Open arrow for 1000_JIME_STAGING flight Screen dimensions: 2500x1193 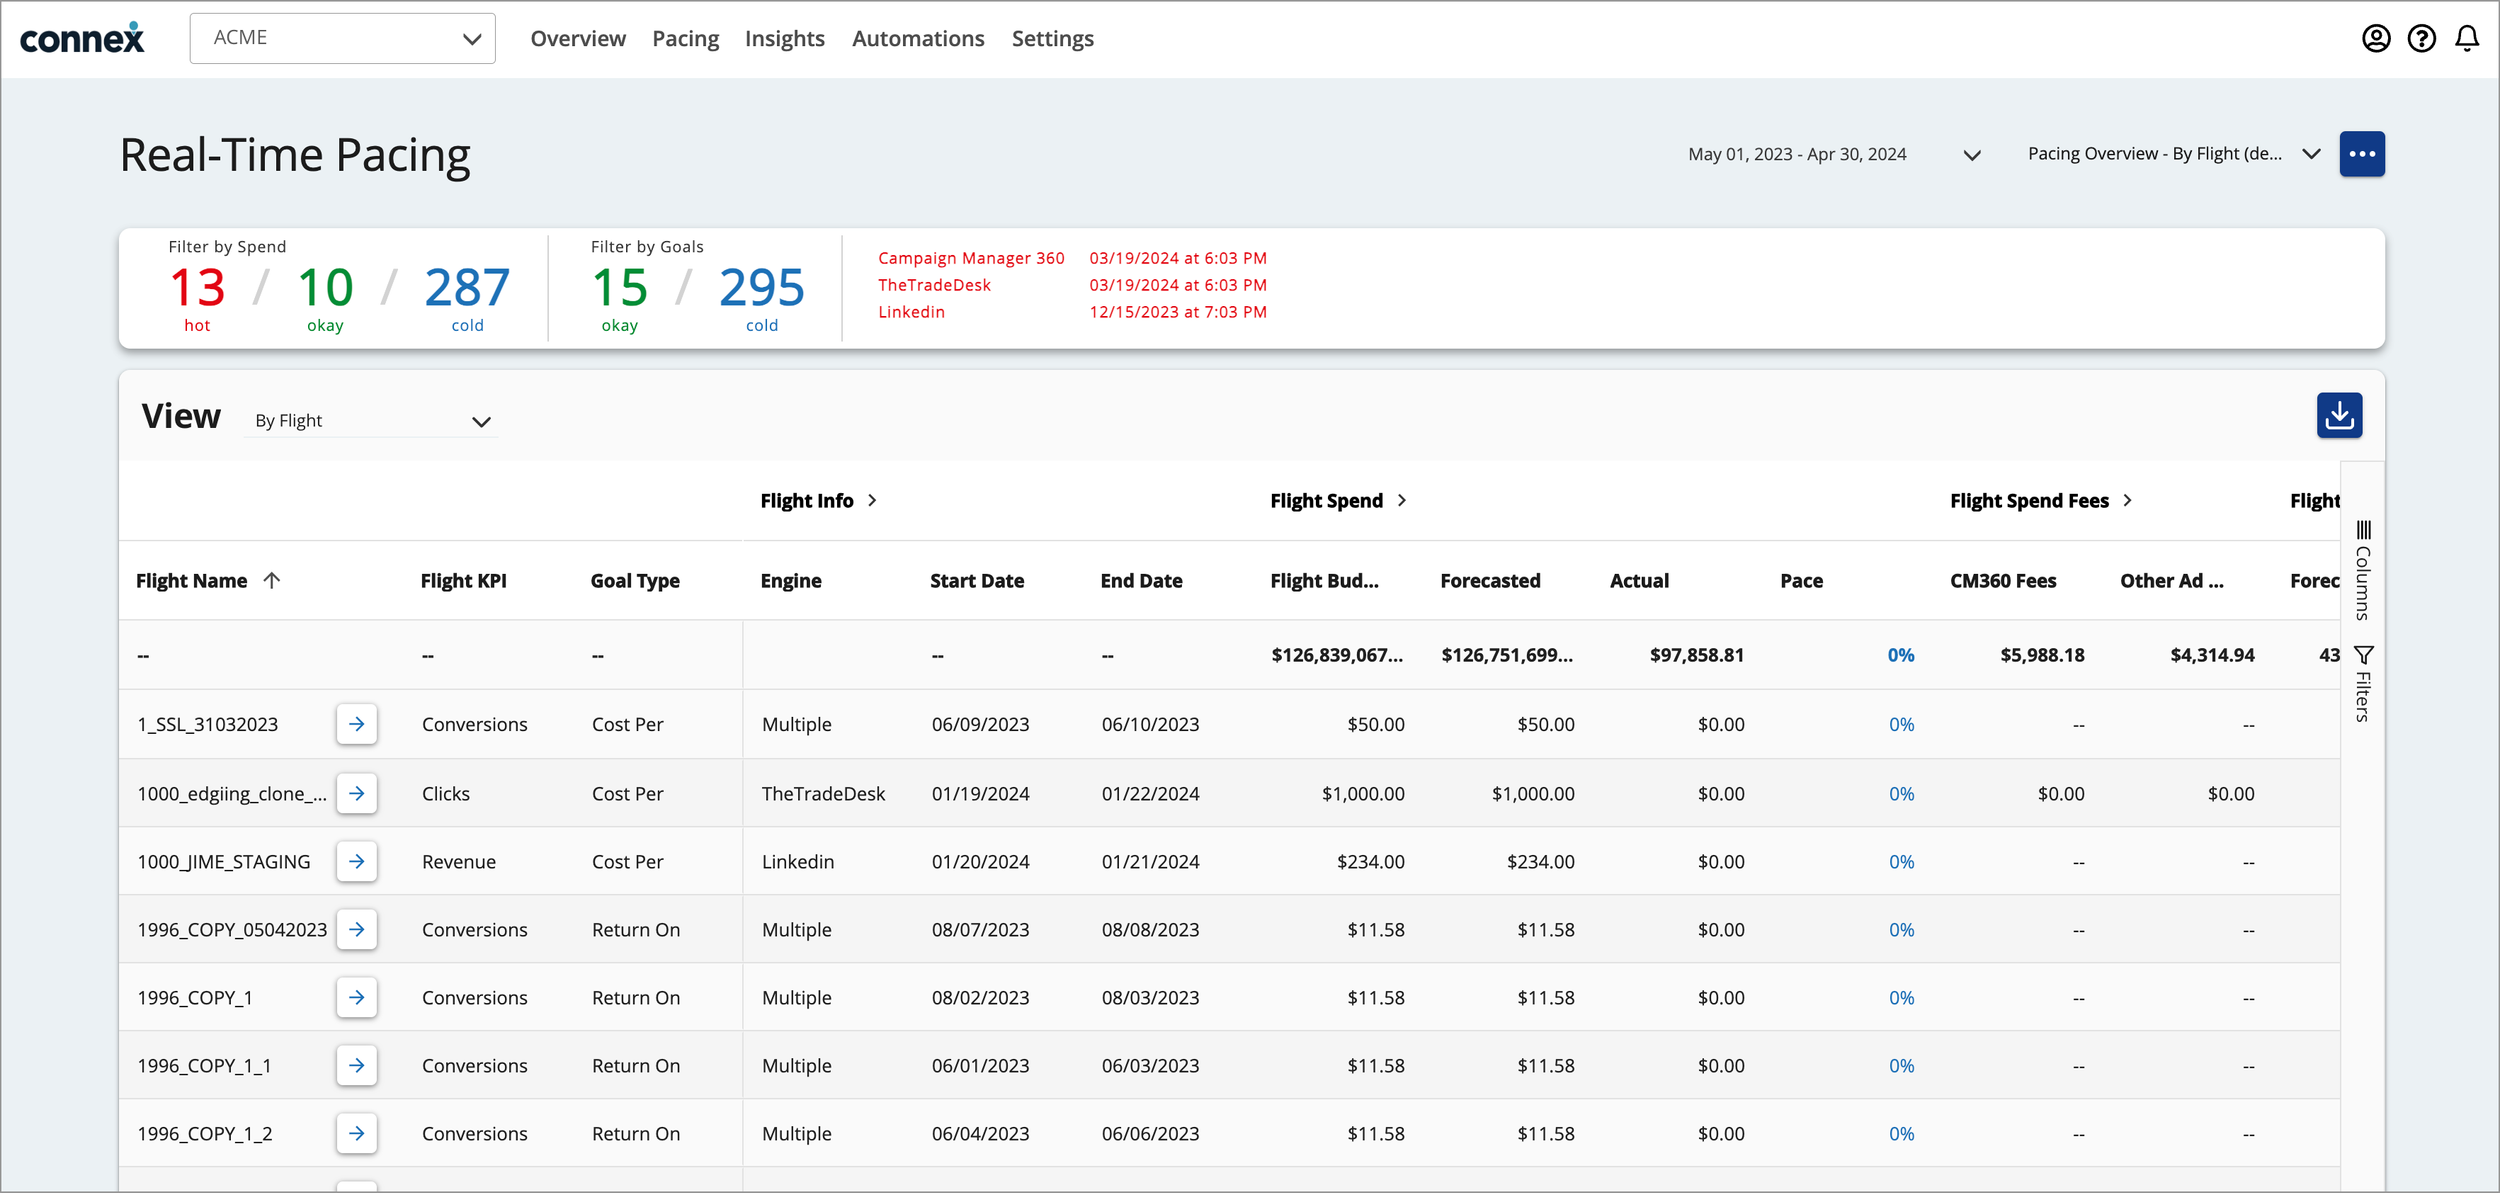pos(356,861)
